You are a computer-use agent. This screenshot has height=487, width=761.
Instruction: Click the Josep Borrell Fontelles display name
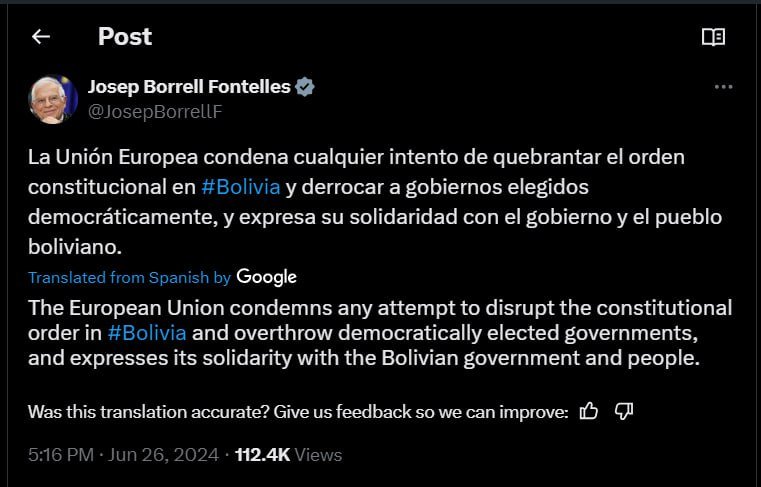189,87
